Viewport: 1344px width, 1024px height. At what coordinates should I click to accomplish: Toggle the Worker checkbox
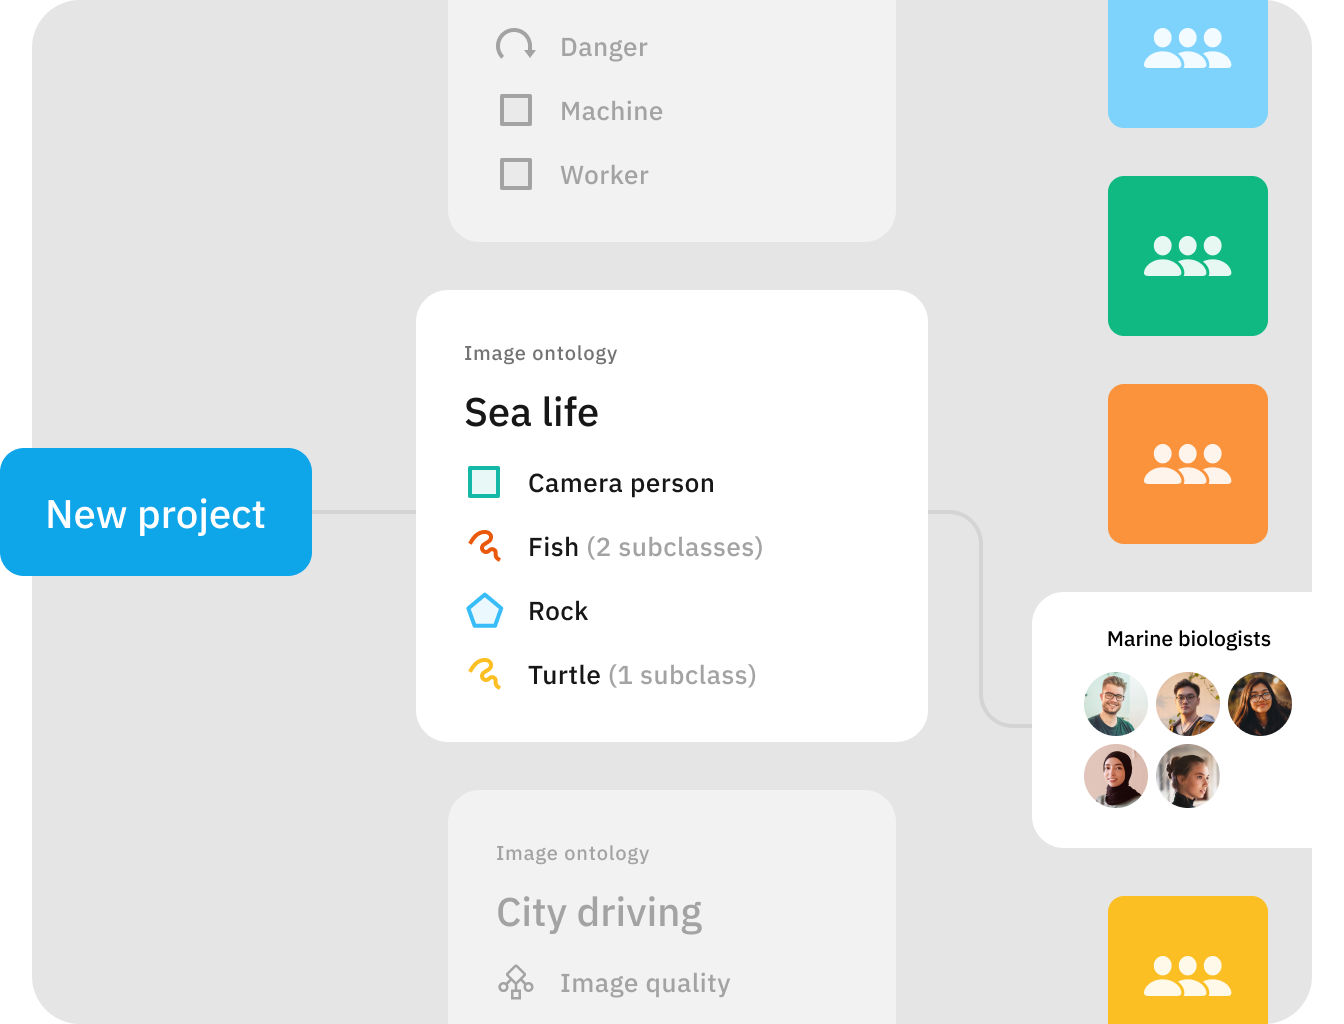(516, 174)
